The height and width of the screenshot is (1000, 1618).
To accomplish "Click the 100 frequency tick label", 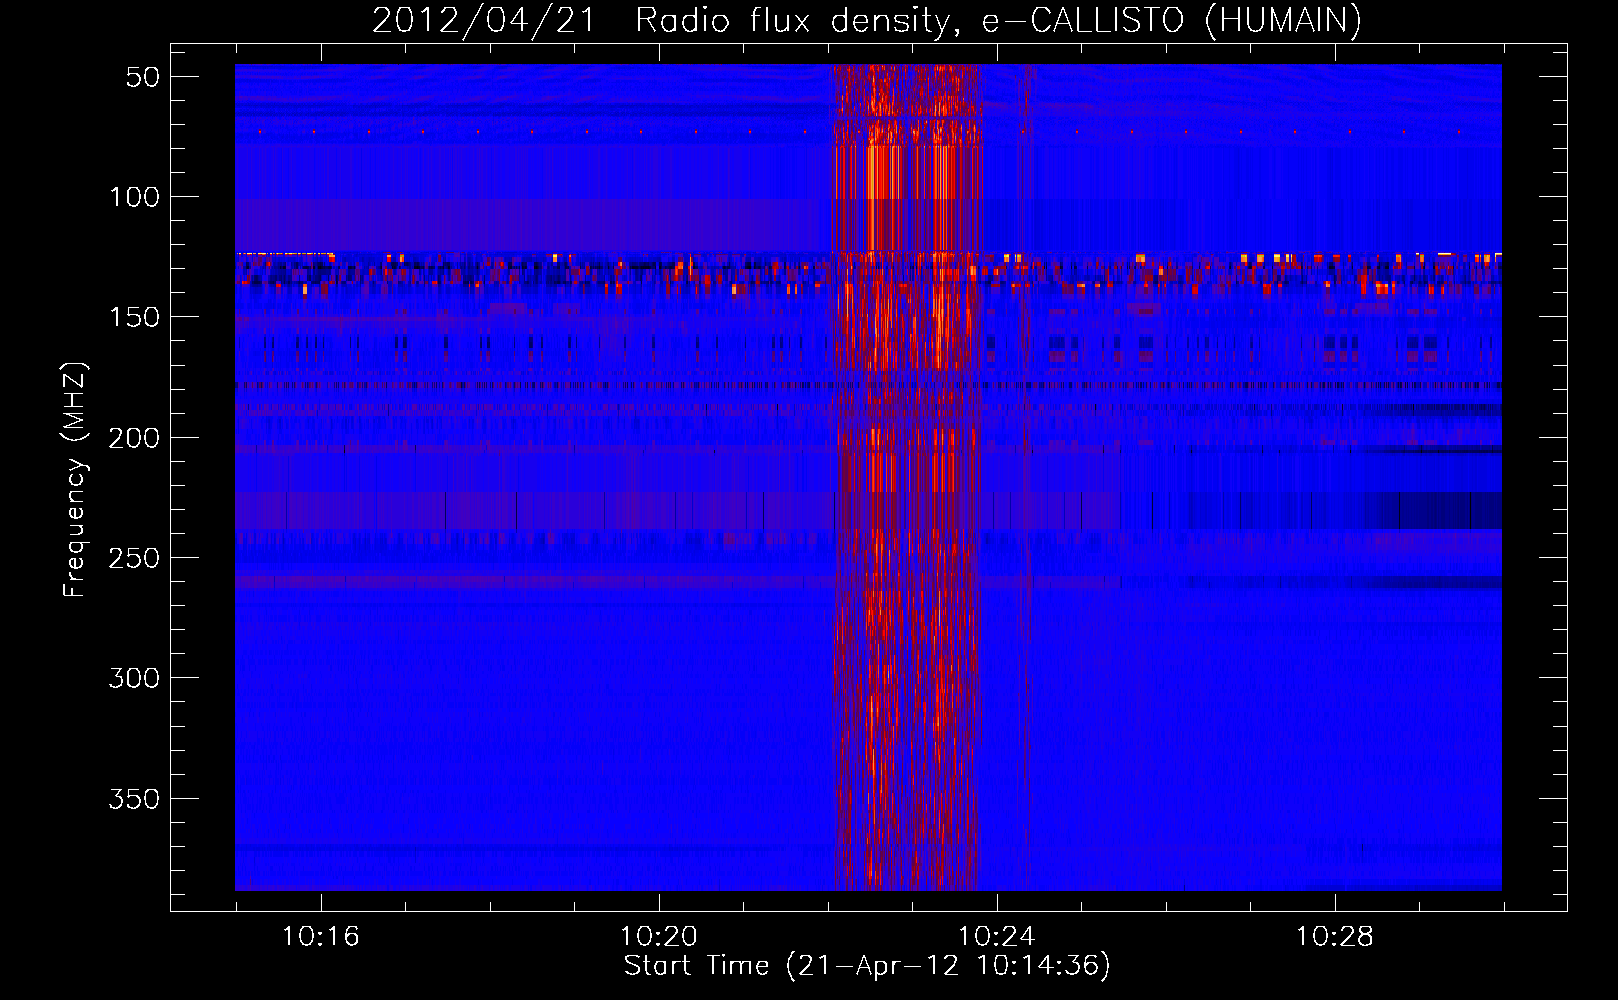I will pos(134,197).
